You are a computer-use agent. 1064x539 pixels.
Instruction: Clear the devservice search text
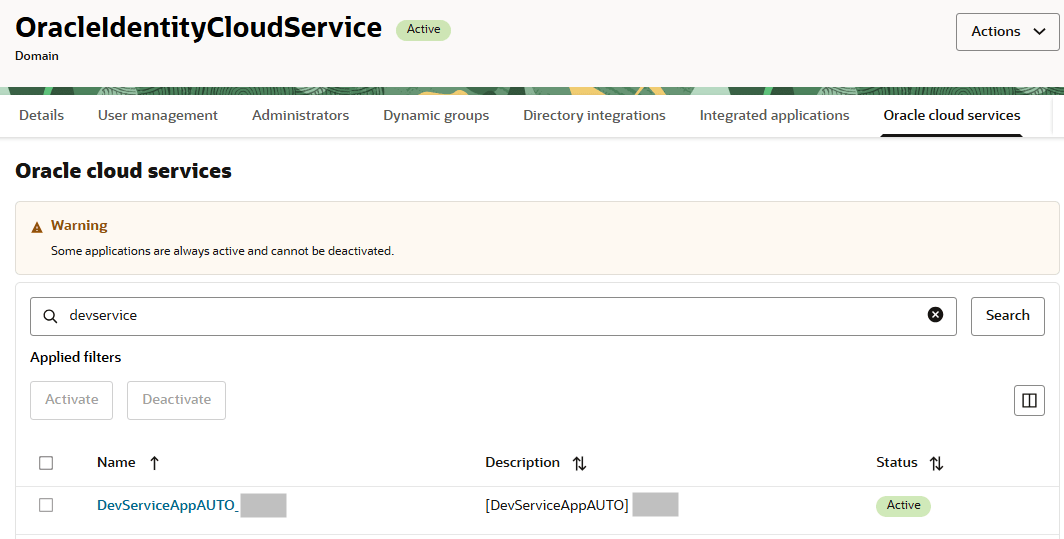click(x=935, y=315)
